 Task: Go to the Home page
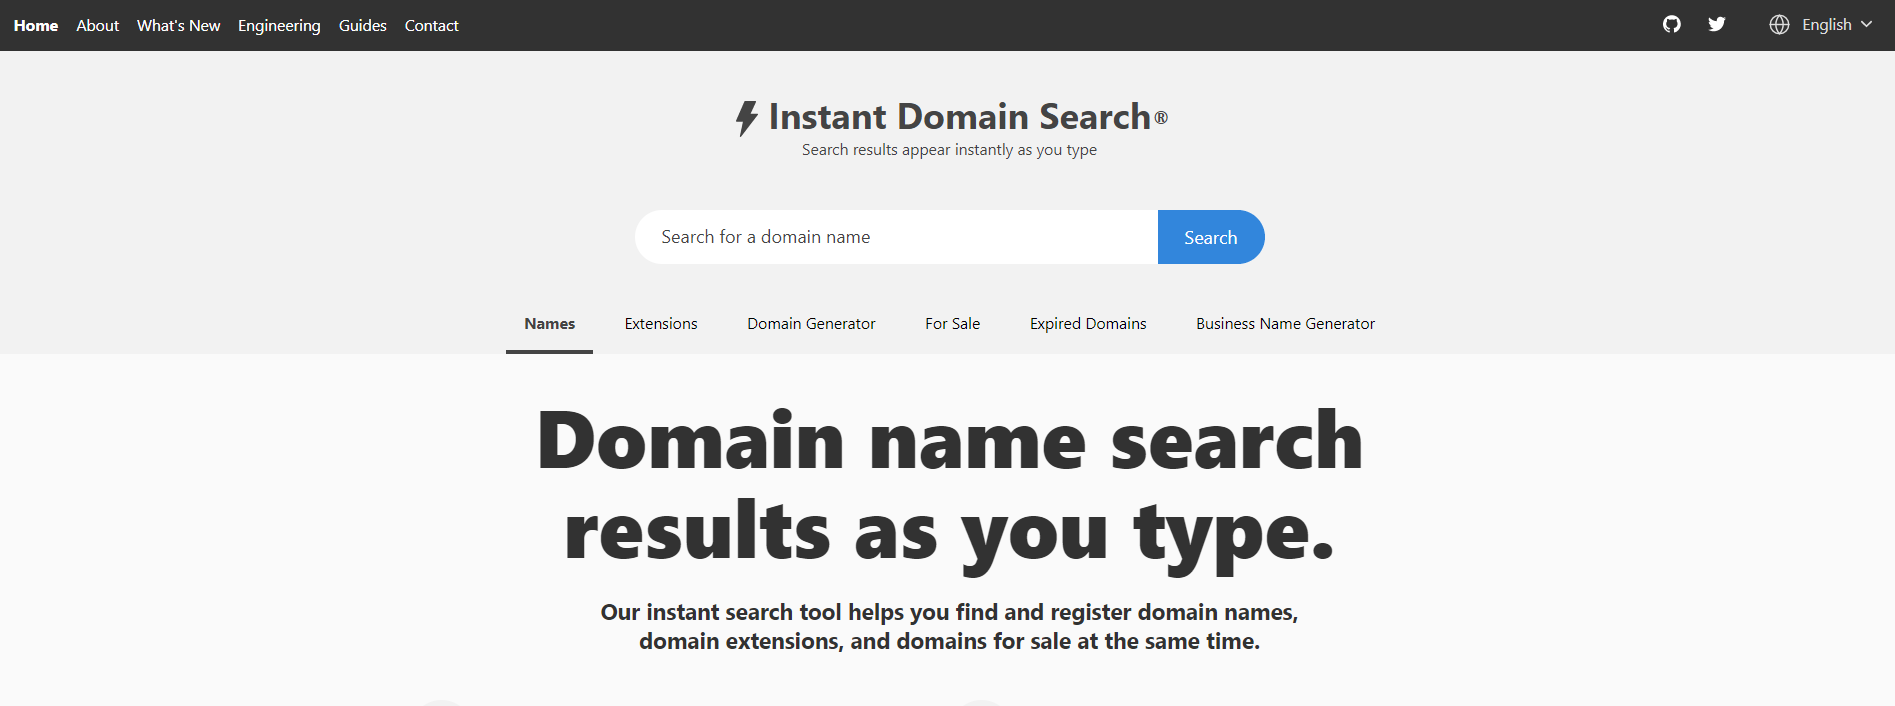(x=36, y=25)
